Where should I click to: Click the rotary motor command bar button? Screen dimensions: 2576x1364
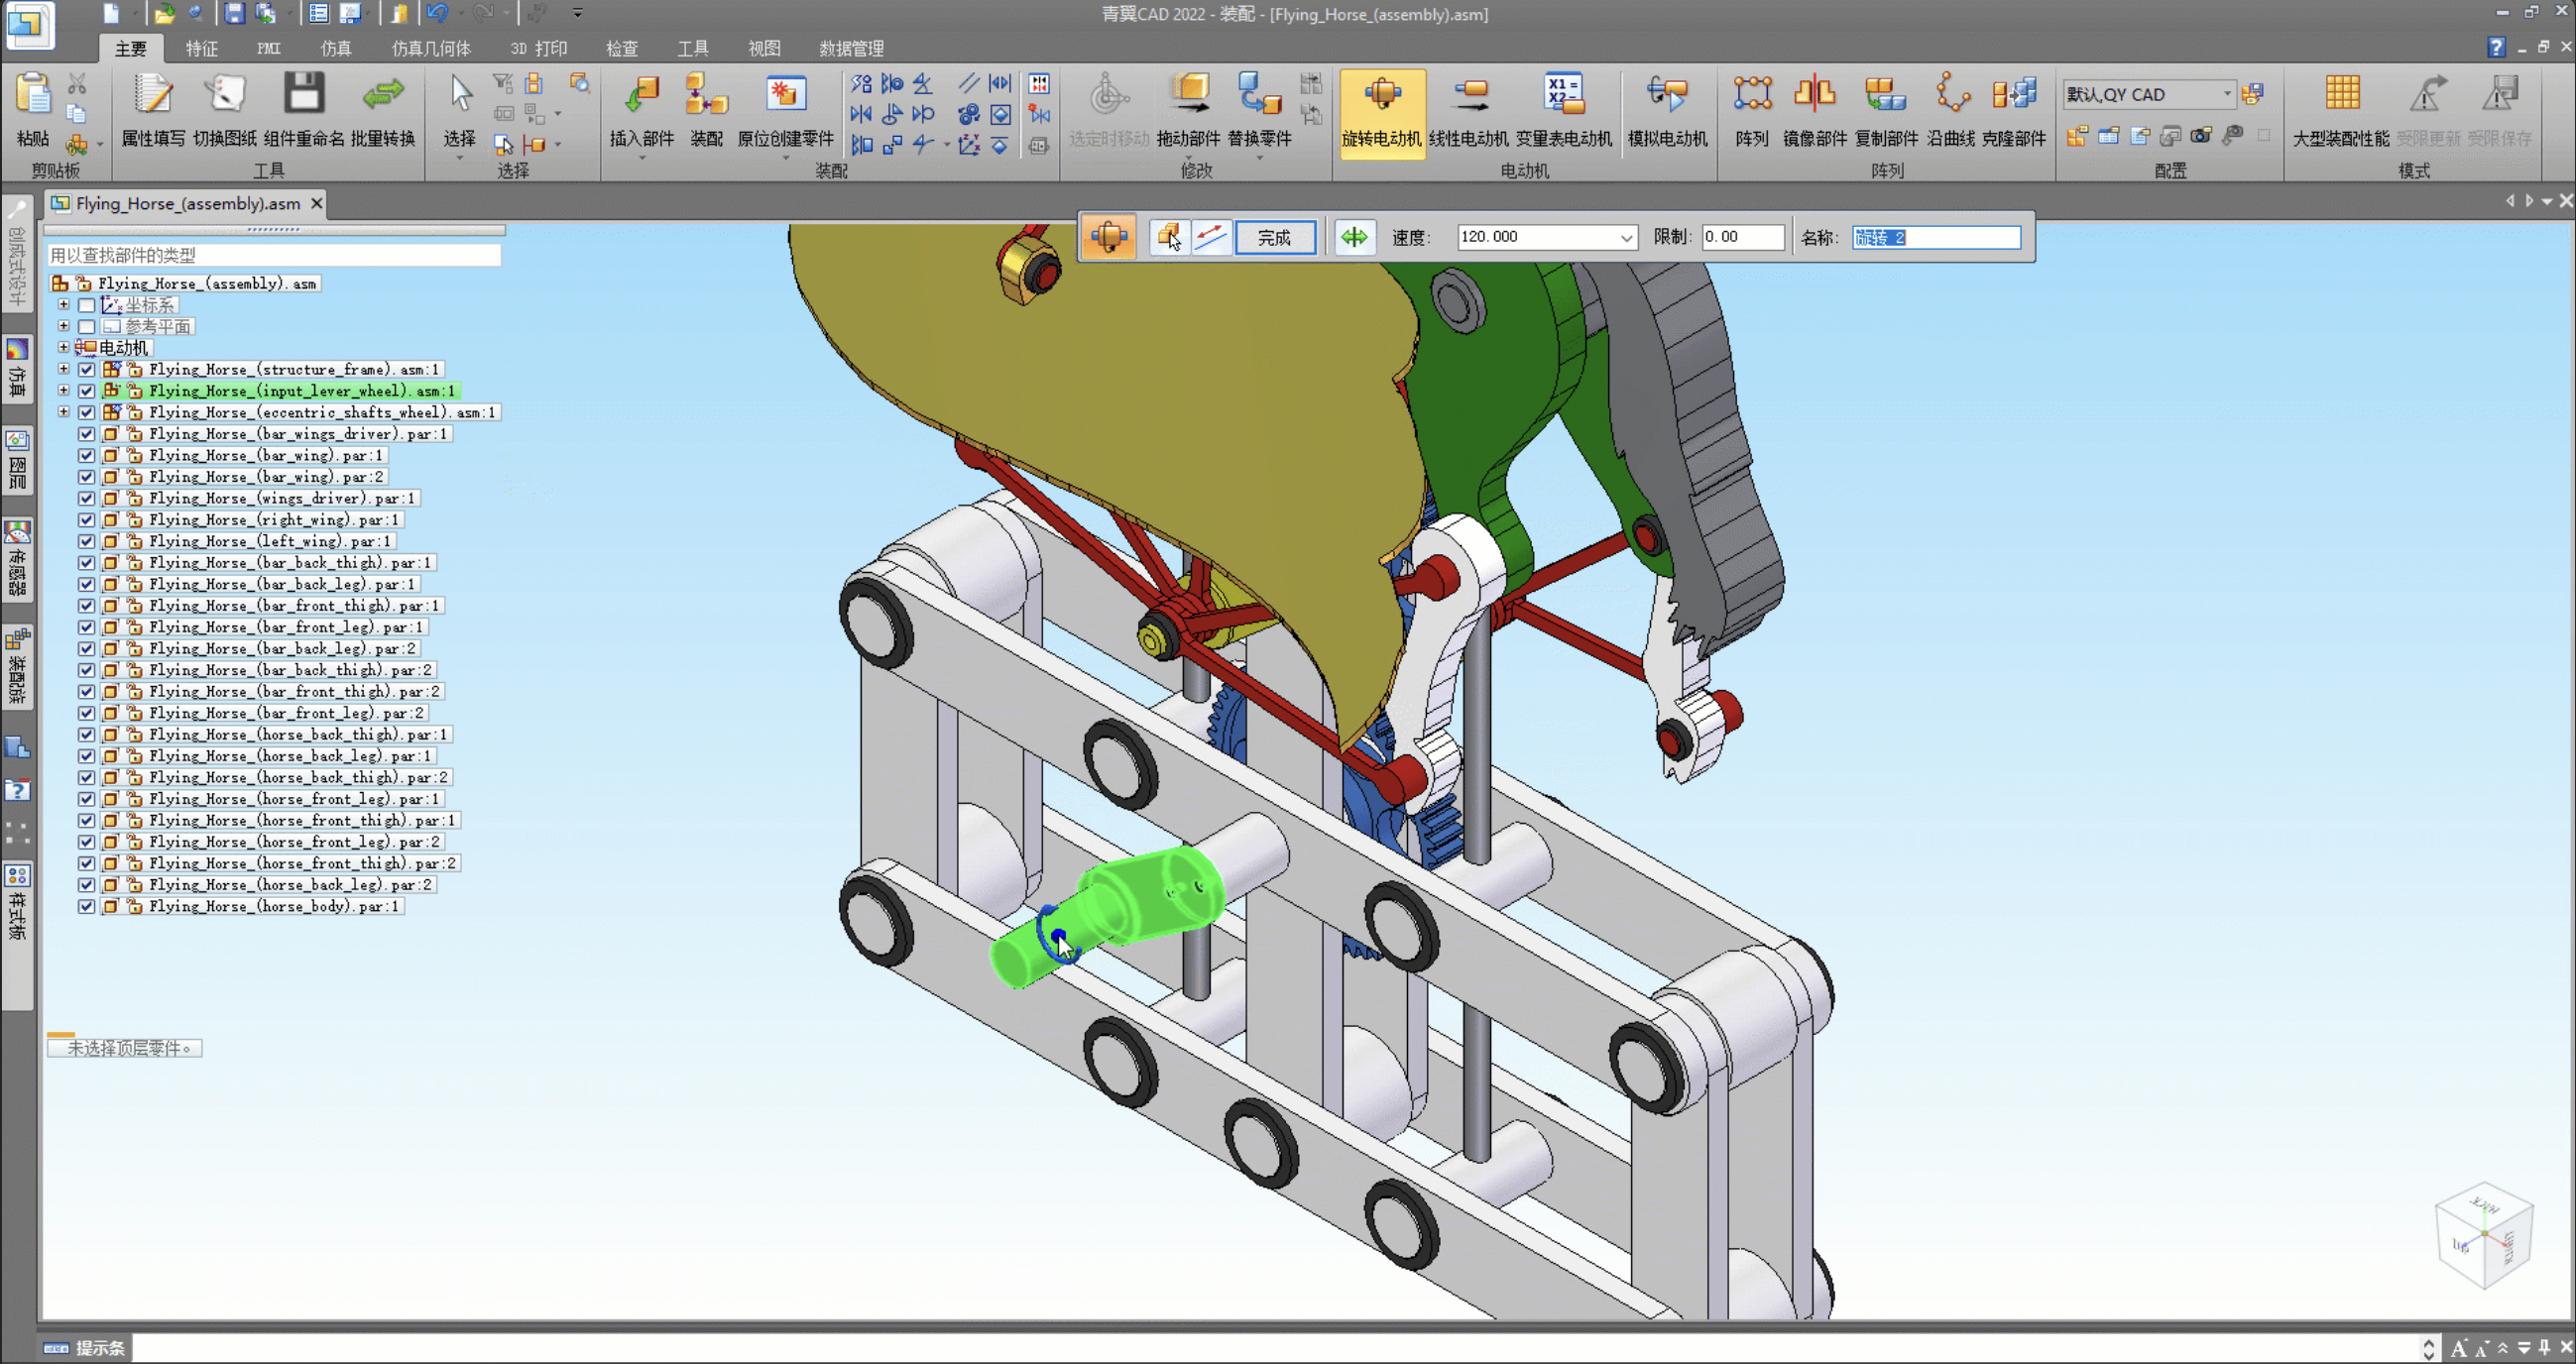point(1108,237)
